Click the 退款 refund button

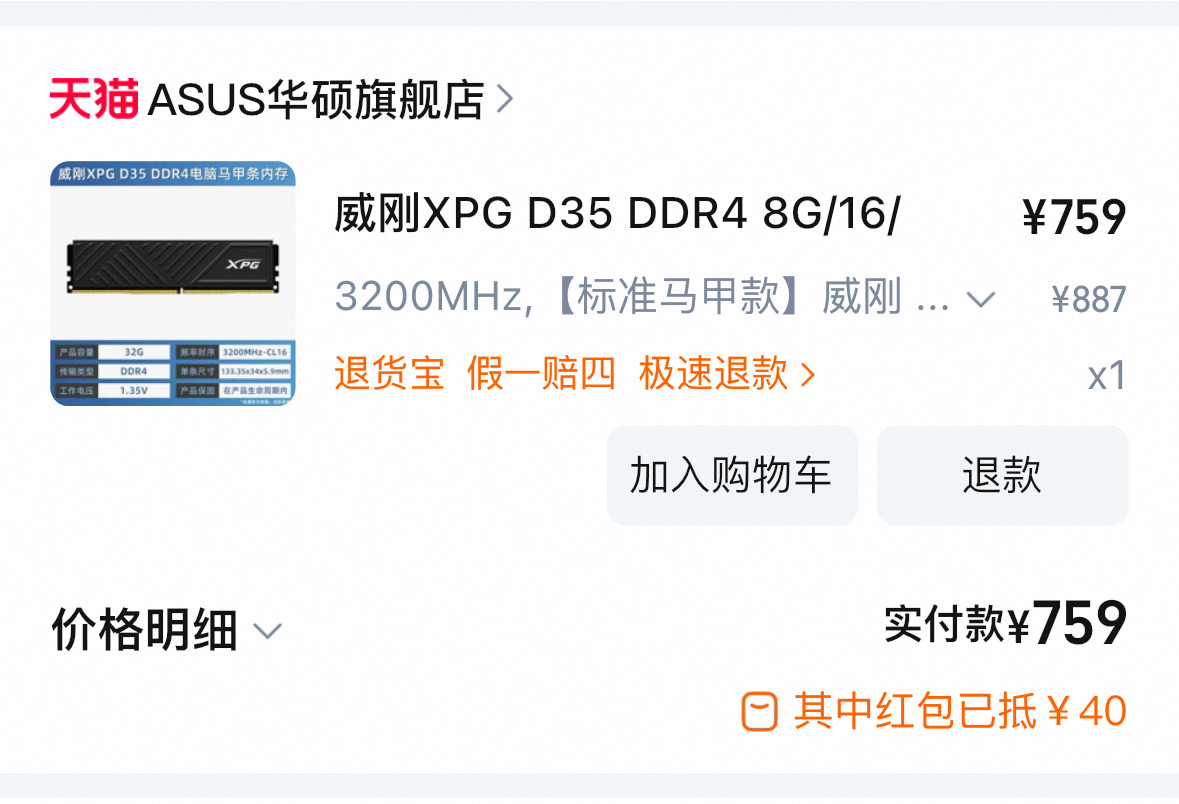tap(1002, 475)
